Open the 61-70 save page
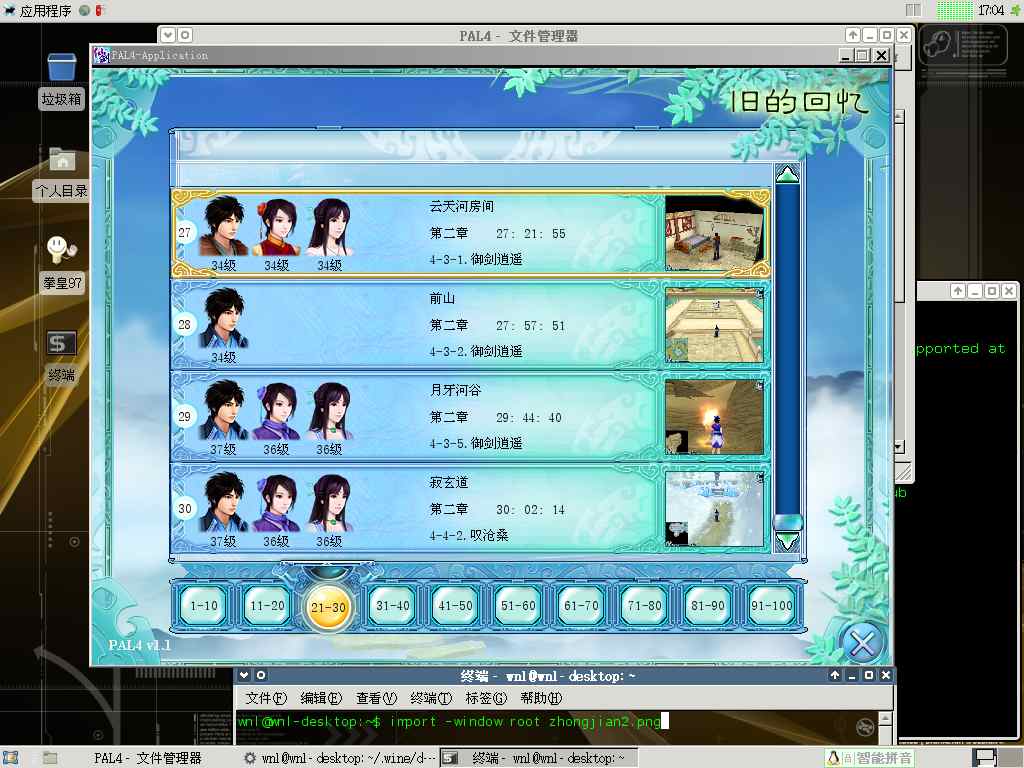The height and width of the screenshot is (768, 1024). pyautogui.click(x=581, y=606)
